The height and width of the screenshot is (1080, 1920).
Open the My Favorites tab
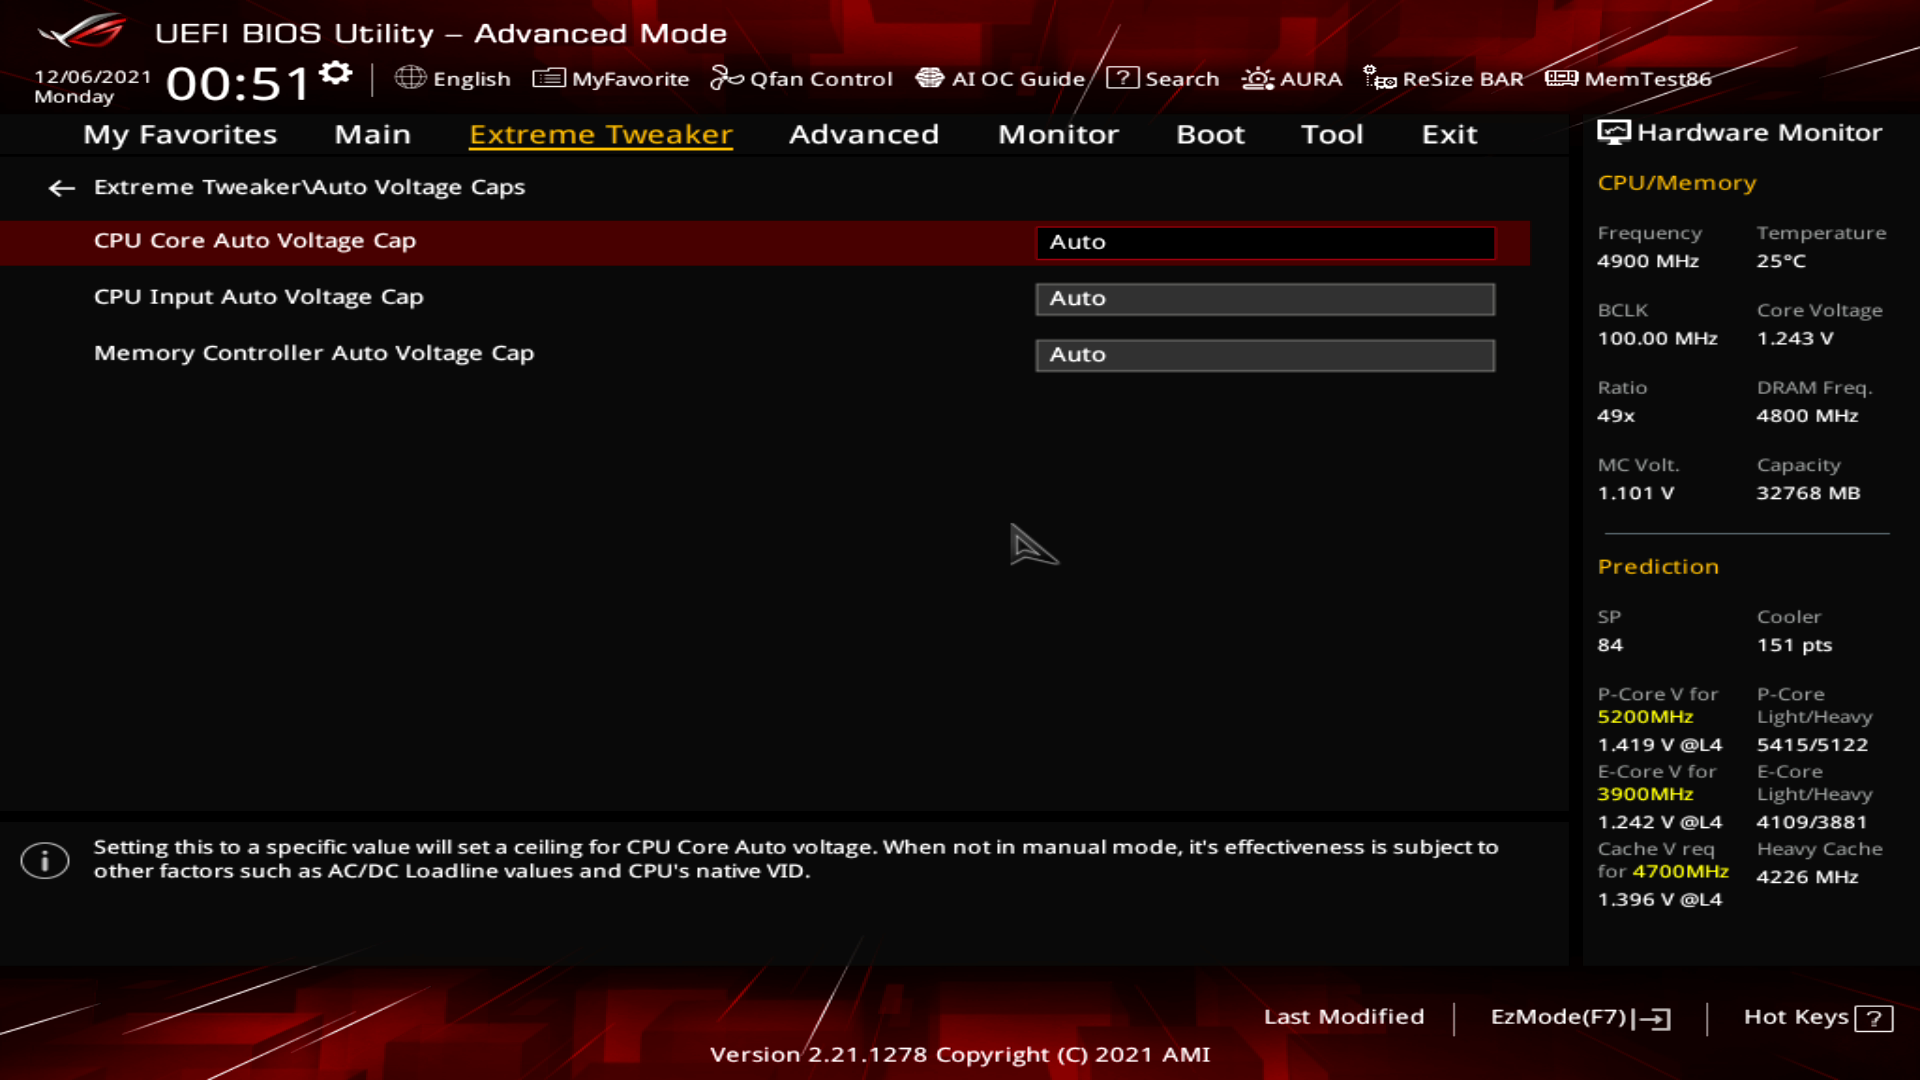point(180,134)
